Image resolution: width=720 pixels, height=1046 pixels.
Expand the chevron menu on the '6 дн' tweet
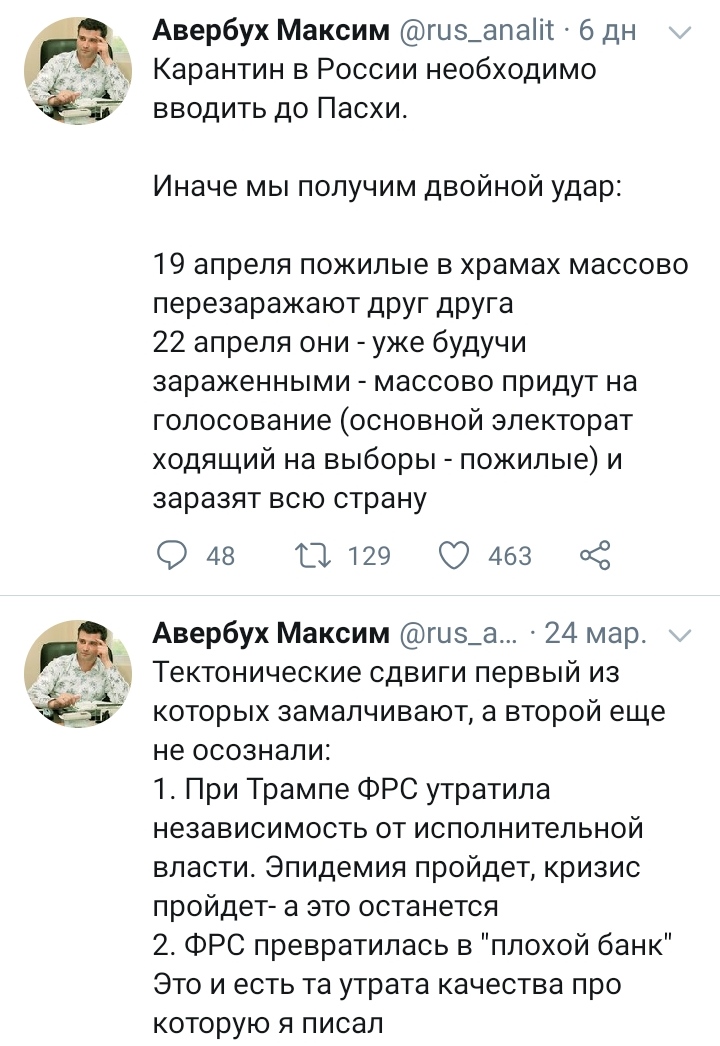[679, 33]
